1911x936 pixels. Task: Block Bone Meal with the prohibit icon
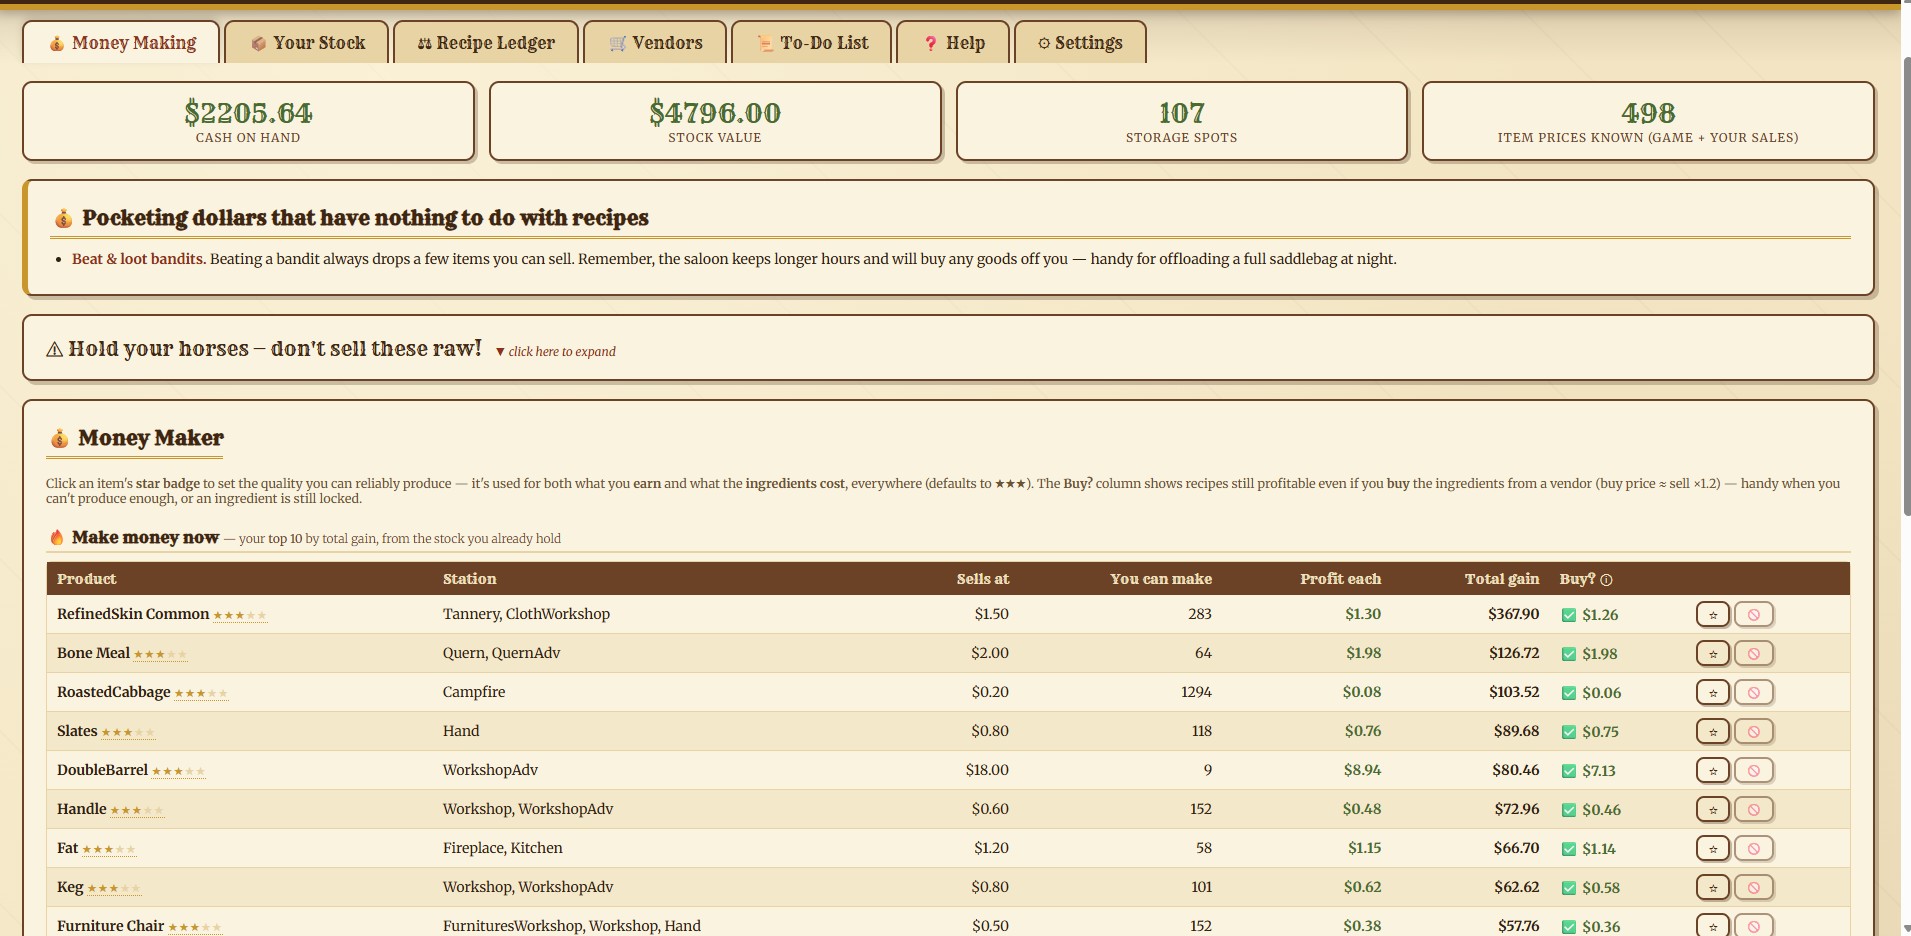click(1753, 653)
